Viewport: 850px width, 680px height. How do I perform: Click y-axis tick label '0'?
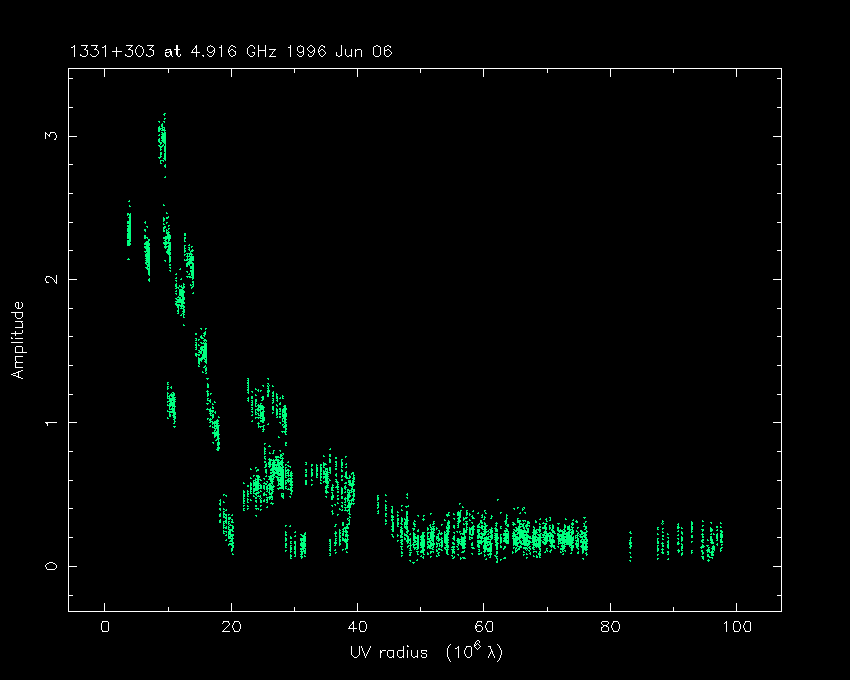click(x=48, y=566)
